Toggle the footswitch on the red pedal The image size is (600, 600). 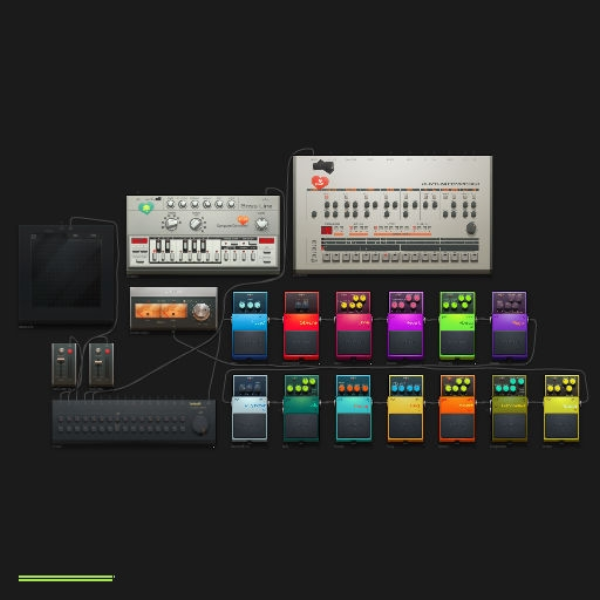click(x=301, y=342)
